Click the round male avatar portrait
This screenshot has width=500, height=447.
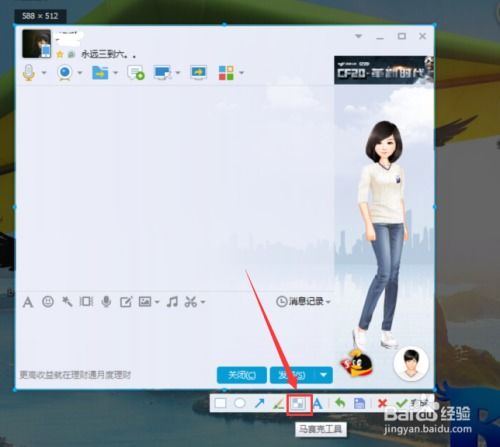coord(411,364)
